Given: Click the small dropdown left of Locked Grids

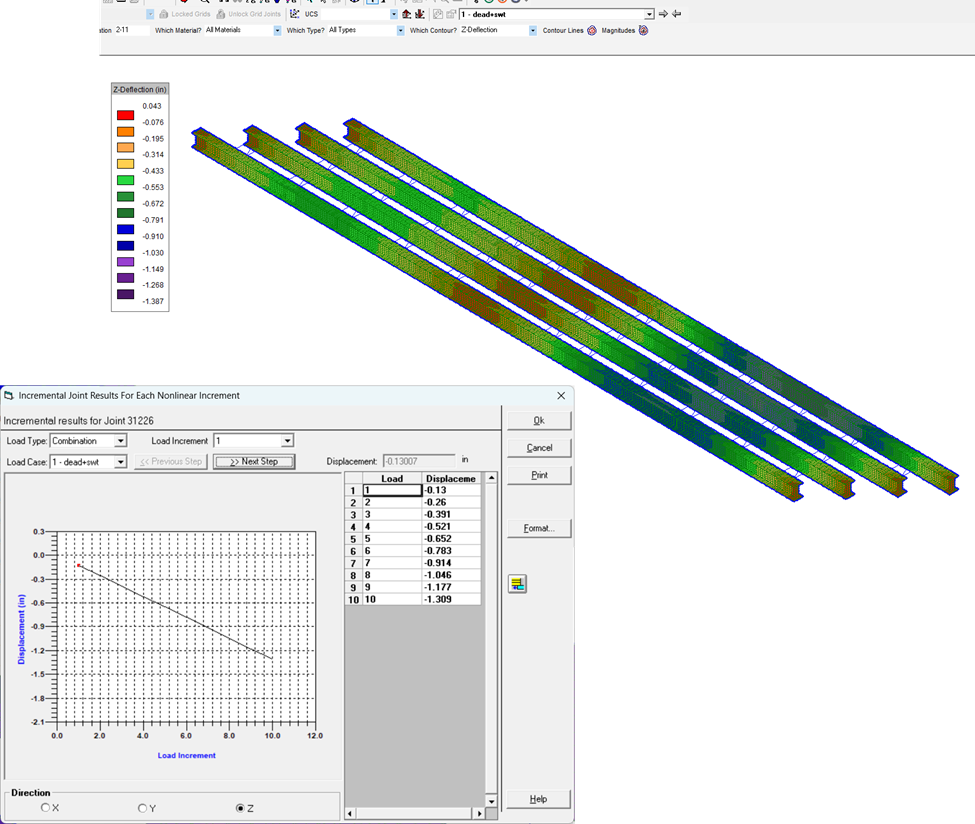Looking at the screenshot, I should [150, 14].
